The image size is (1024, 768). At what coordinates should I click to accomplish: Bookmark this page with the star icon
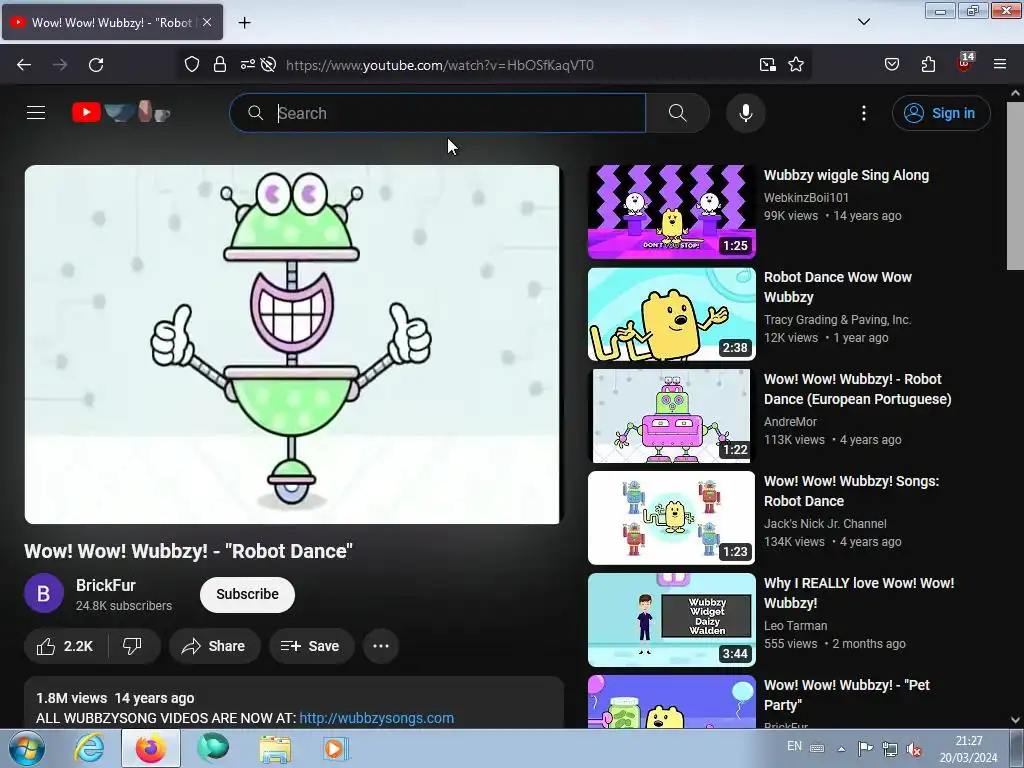pyautogui.click(x=795, y=64)
